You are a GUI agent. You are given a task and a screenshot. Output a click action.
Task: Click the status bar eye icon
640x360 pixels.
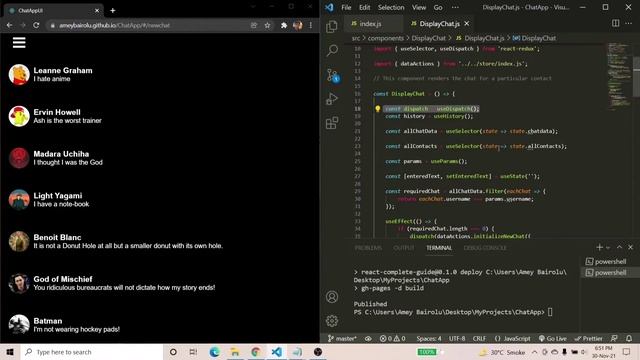pos(368,338)
